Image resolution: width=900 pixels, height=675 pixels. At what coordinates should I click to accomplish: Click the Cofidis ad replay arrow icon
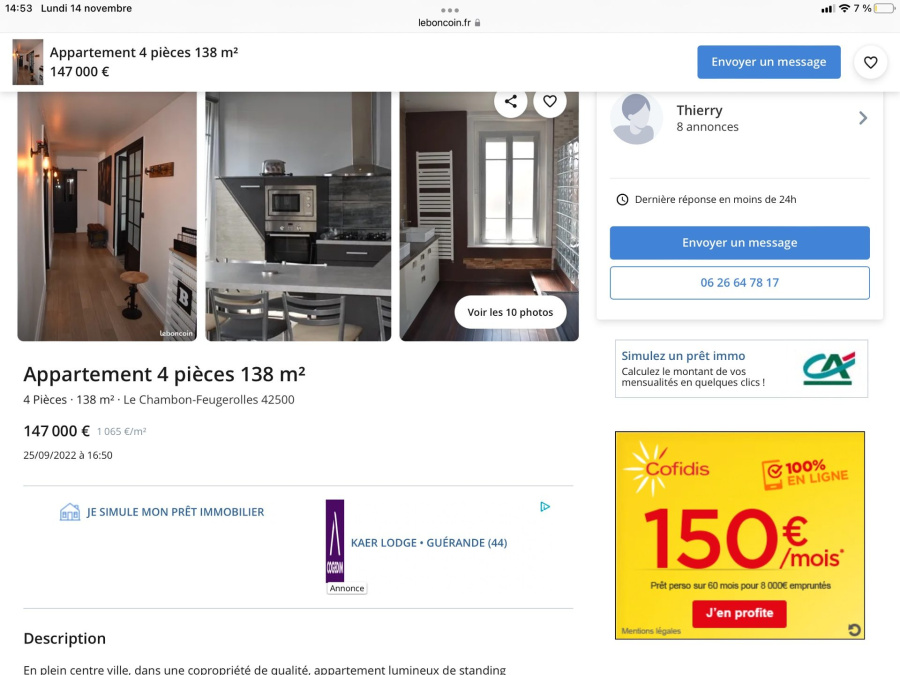pos(854,630)
